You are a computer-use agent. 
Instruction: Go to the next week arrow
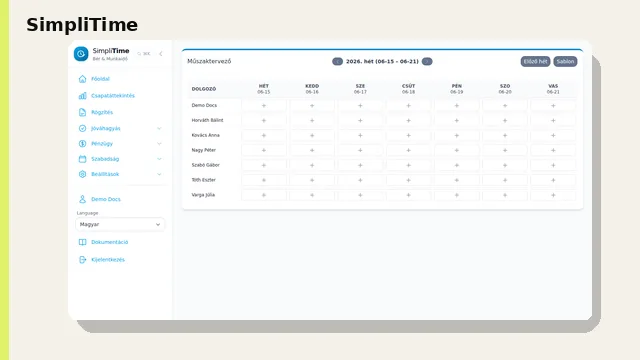427,61
